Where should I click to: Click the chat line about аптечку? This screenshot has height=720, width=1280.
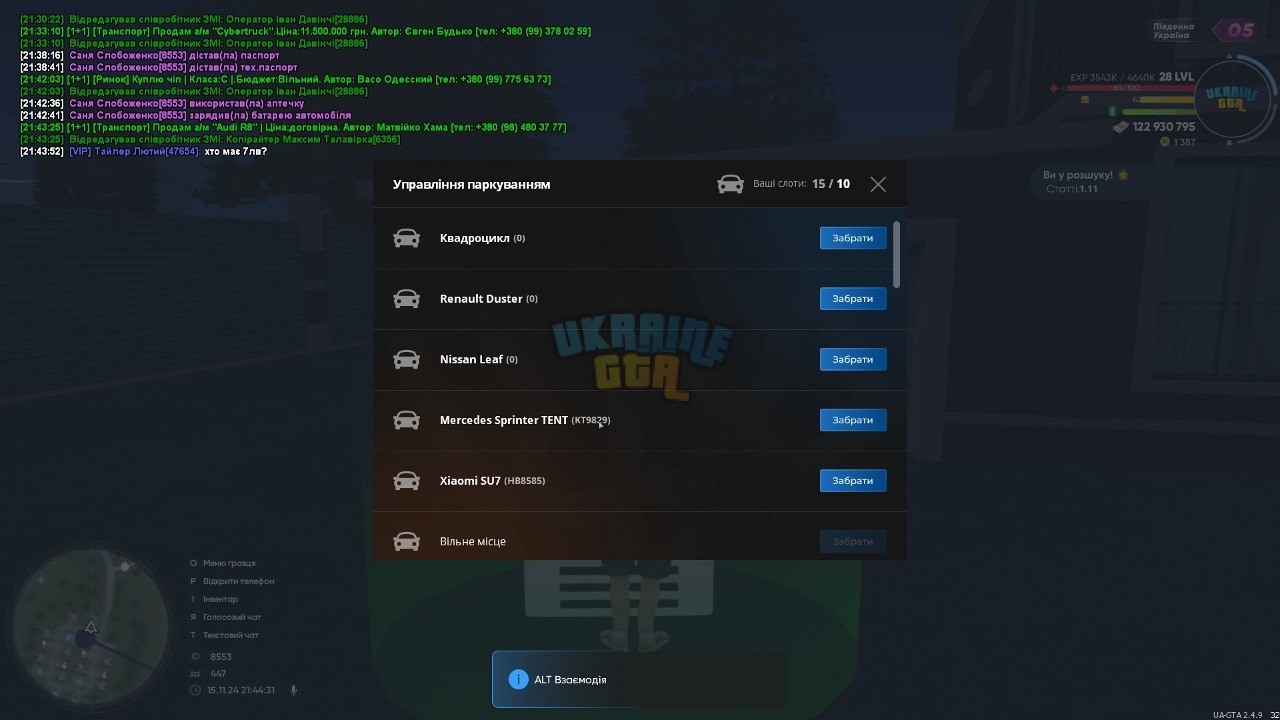pyautogui.click(x=162, y=103)
